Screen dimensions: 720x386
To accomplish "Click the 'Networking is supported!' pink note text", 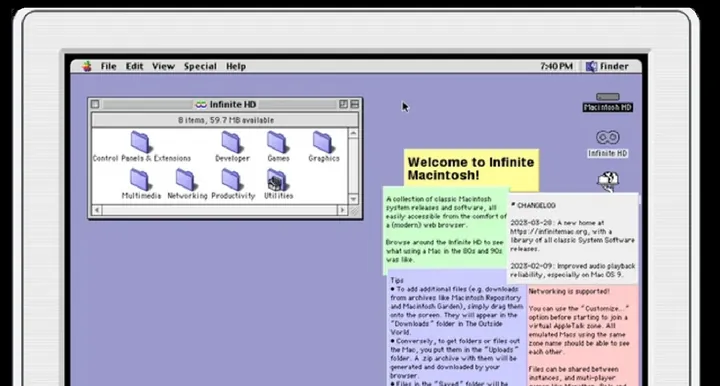I will 569,291.
